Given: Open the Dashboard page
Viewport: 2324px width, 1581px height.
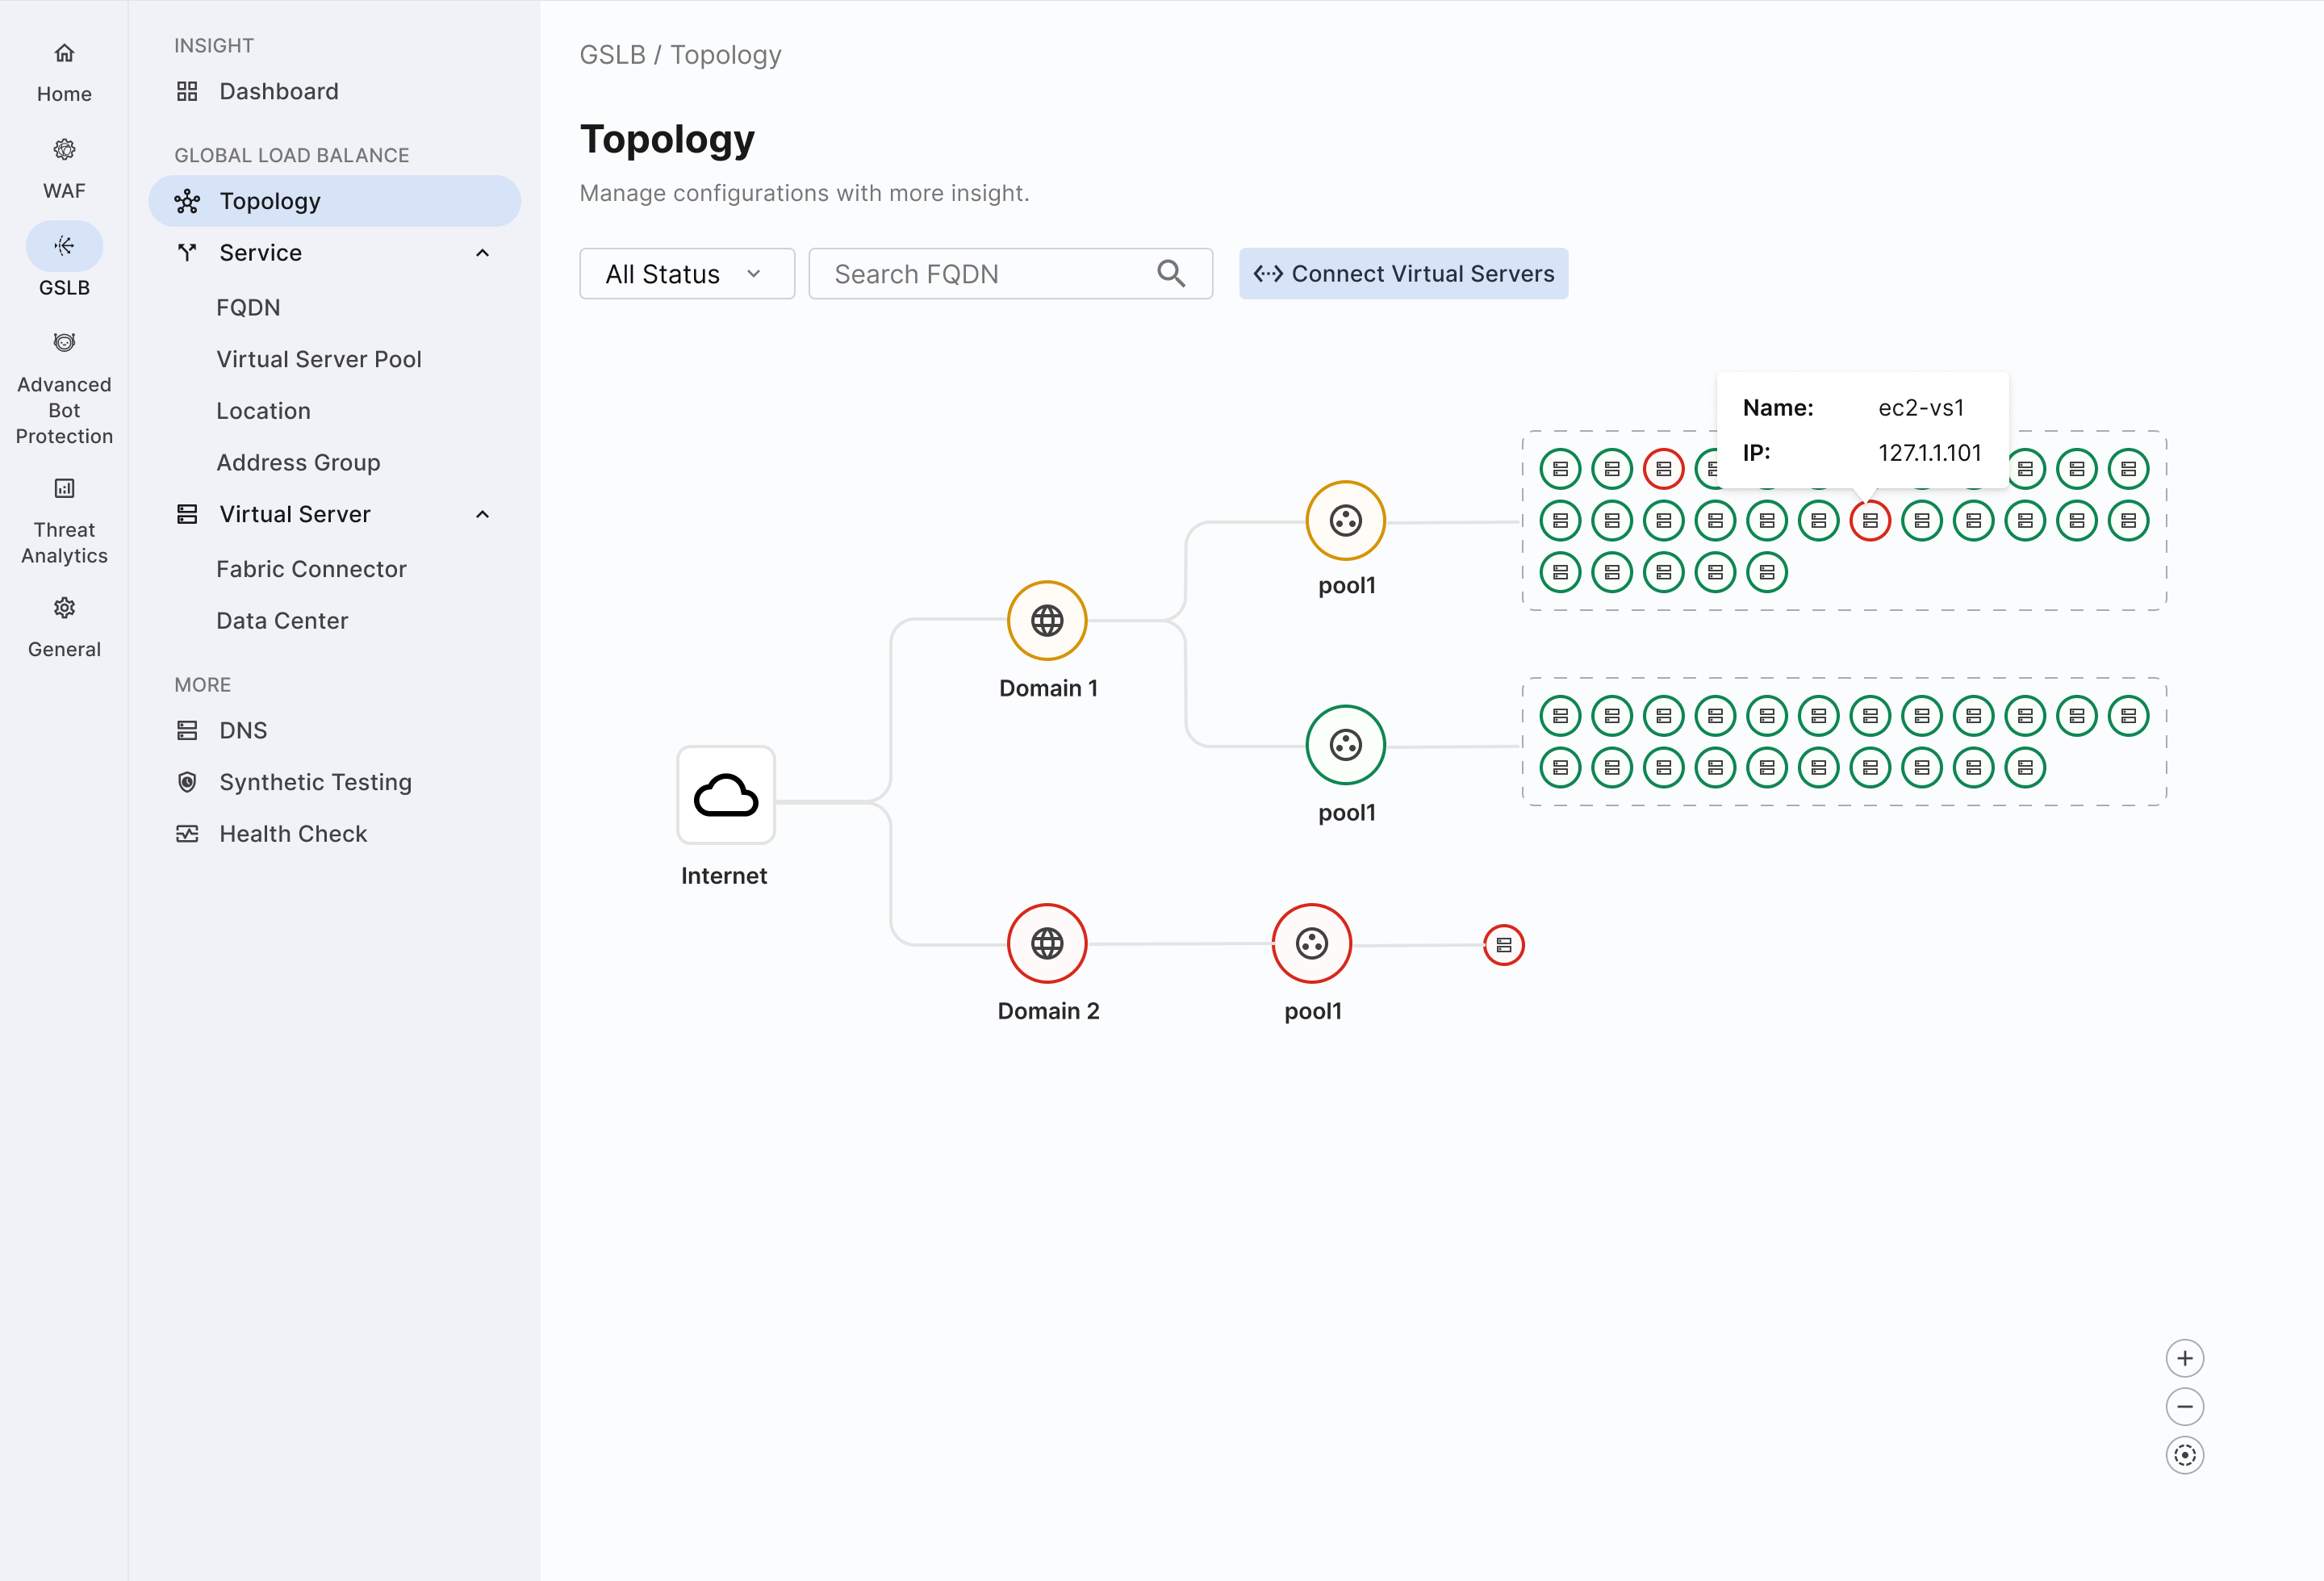Looking at the screenshot, I should click(x=278, y=91).
